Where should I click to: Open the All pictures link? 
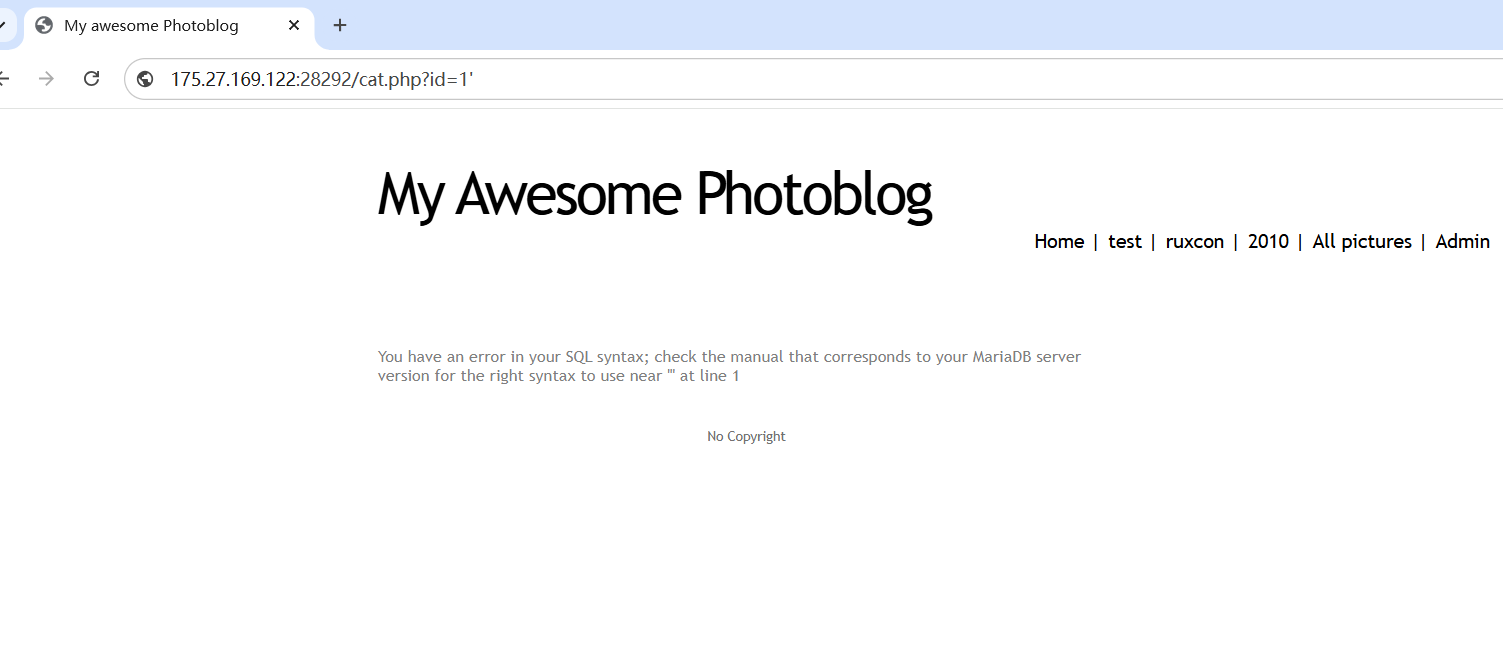tap(1361, 241)
